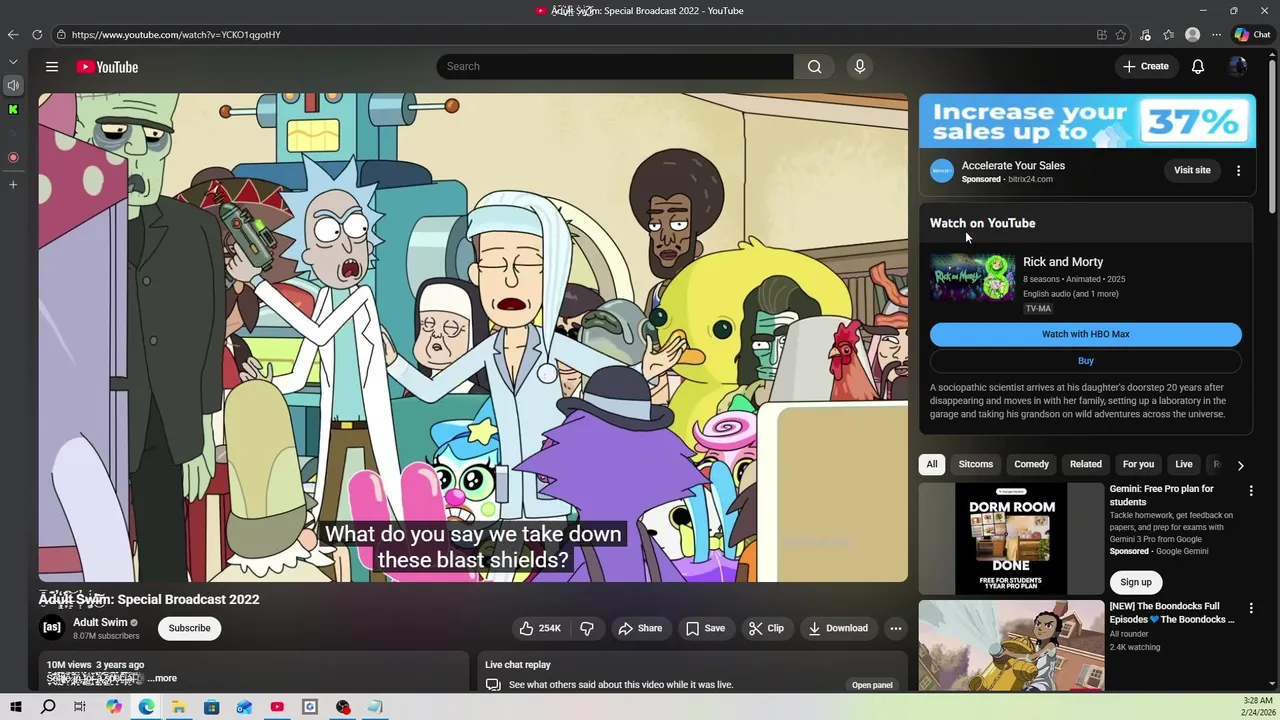The image size is (1280, 720).
Task: Select the Related filter chip
Action: click(1086, 464)
